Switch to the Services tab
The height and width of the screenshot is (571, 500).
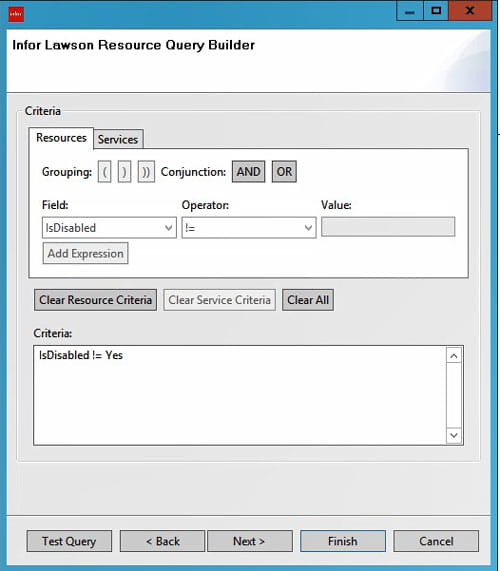pyautogui.click(x=118, y=139)
